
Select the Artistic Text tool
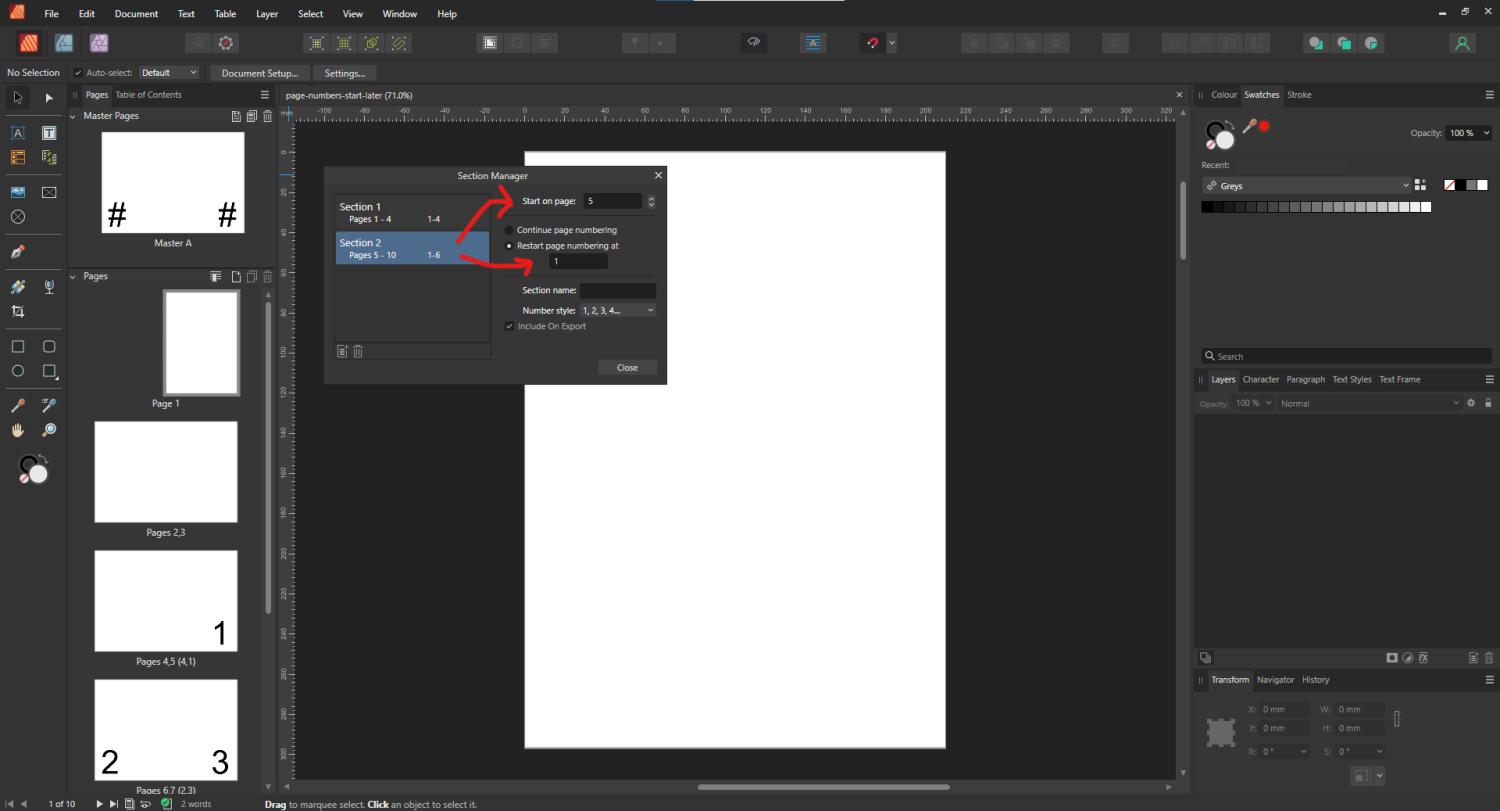(17, 132)
